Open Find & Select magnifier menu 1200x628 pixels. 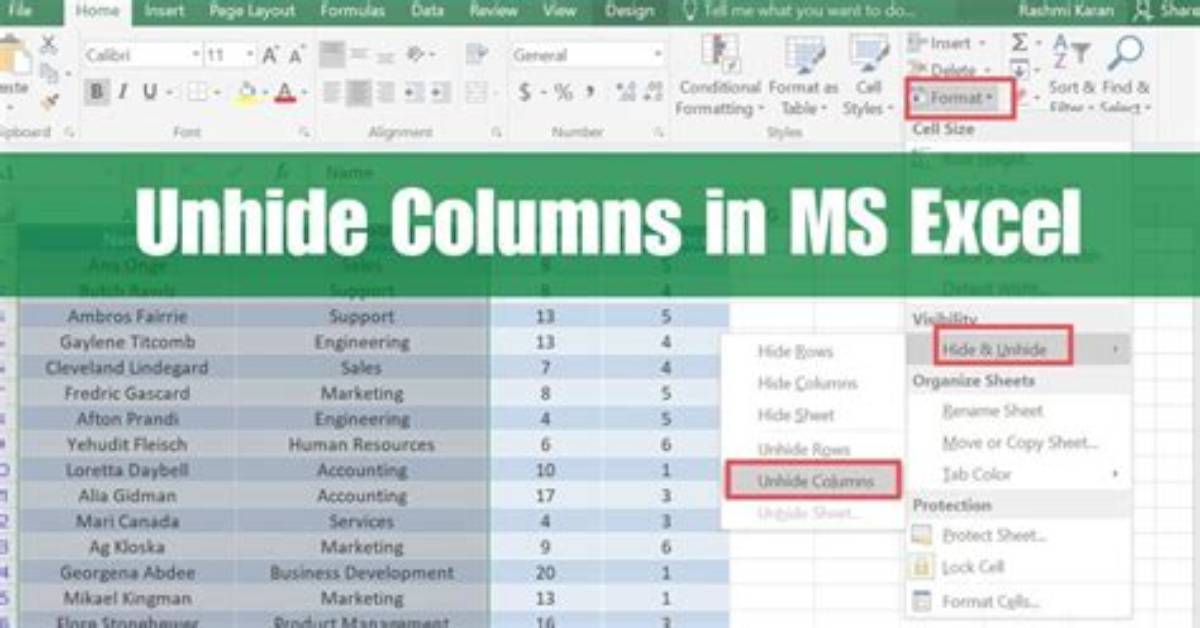[1126, 75]
